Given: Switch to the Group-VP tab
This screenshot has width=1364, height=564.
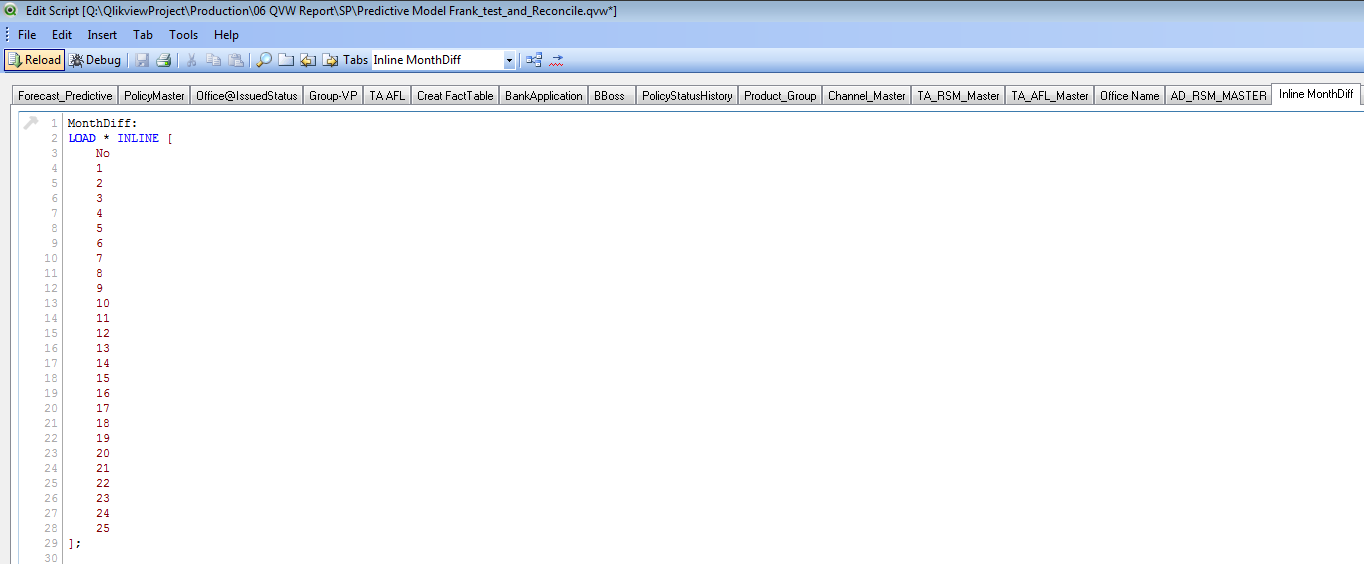Looking at the screenshot, I should coord(333,96).
